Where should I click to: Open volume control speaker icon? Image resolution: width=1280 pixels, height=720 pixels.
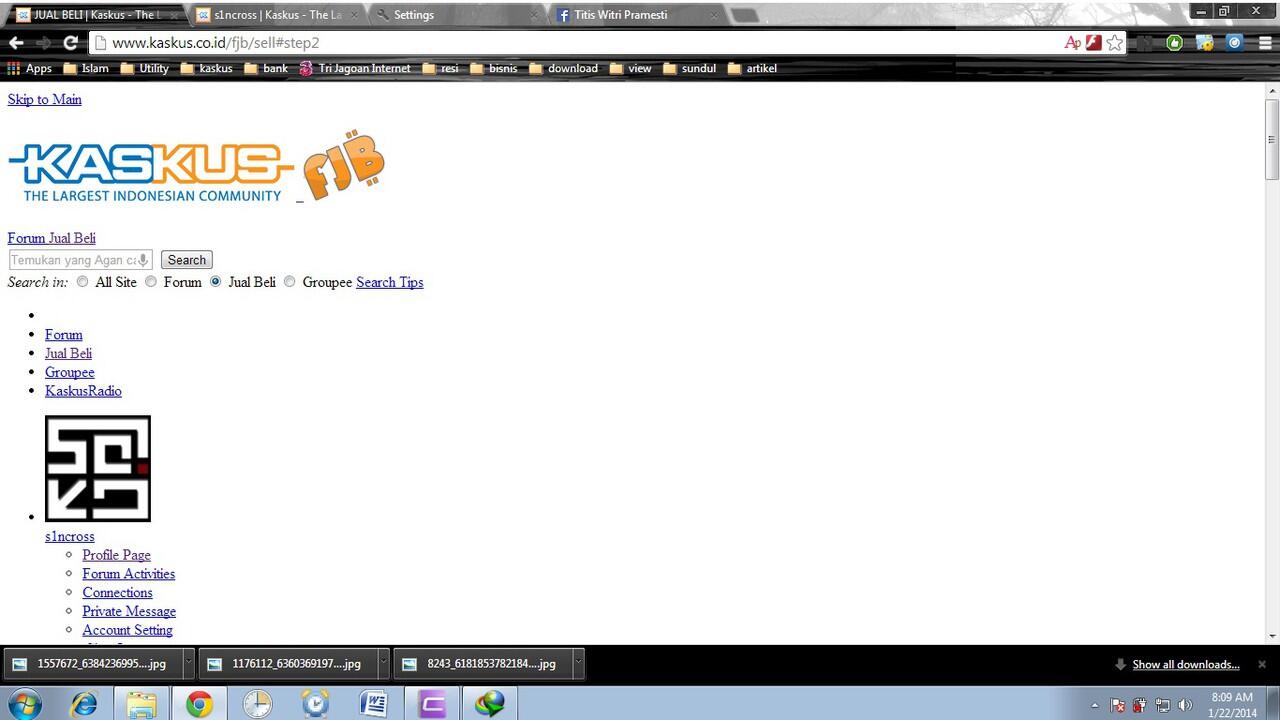[x=1185, y=705]
